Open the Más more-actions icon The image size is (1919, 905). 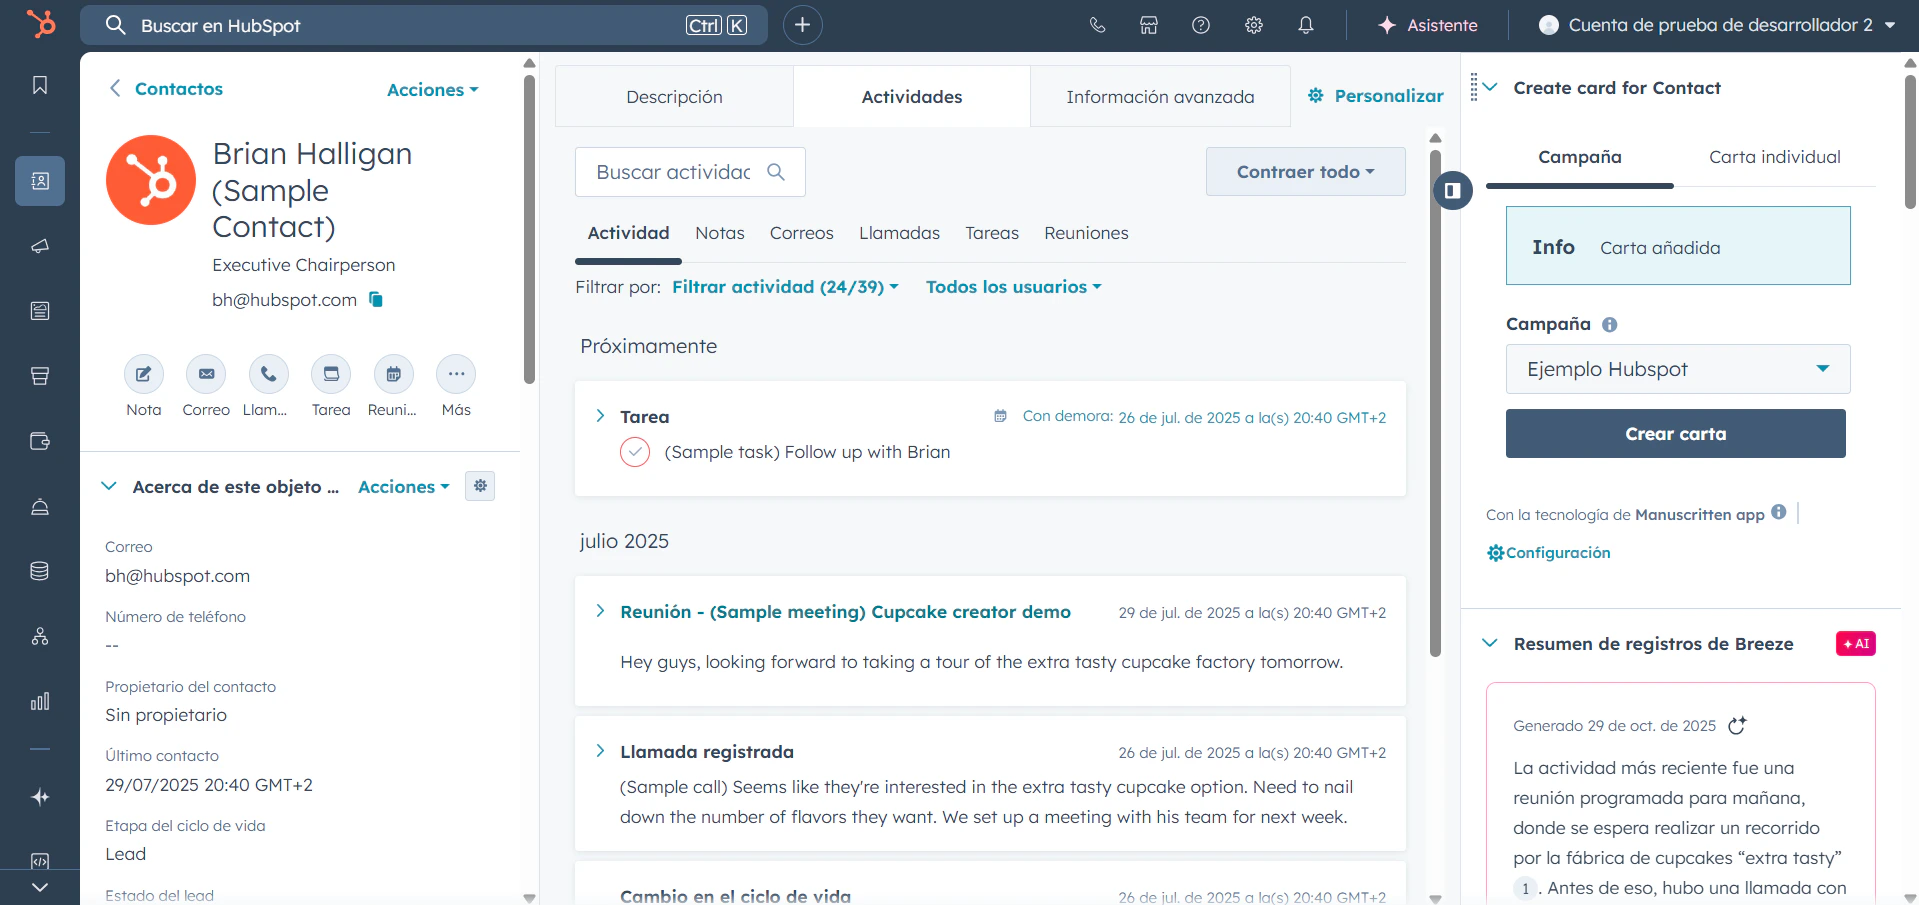pos(456,374)
